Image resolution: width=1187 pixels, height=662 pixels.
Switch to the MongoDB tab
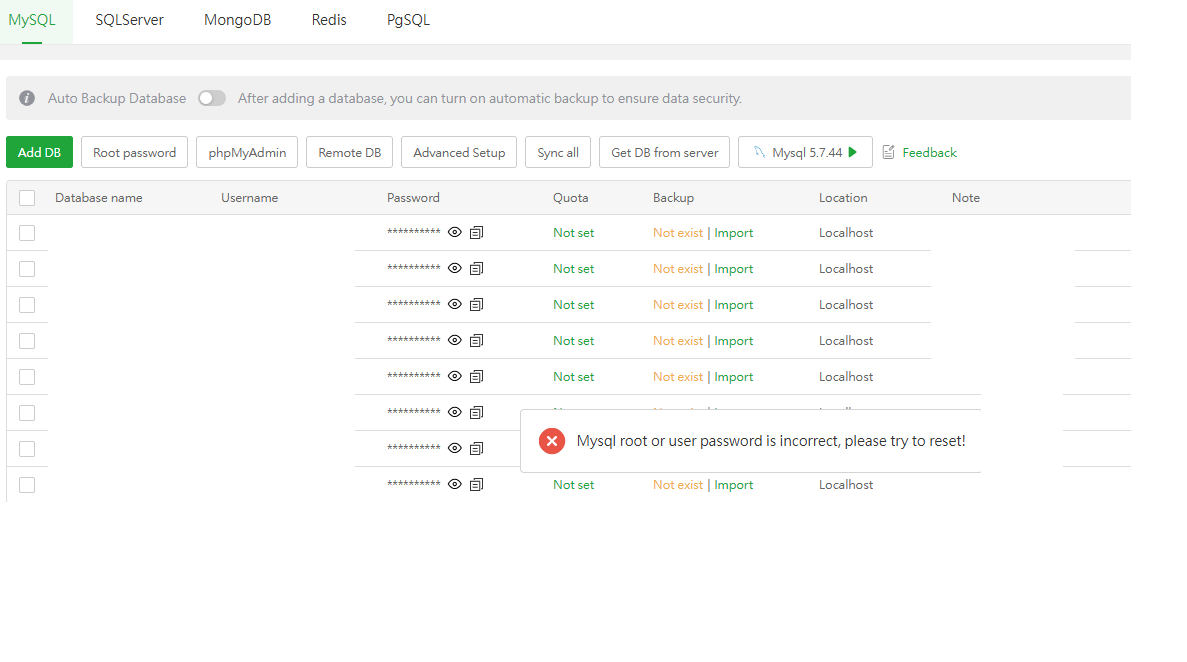[x=237, y=20]
